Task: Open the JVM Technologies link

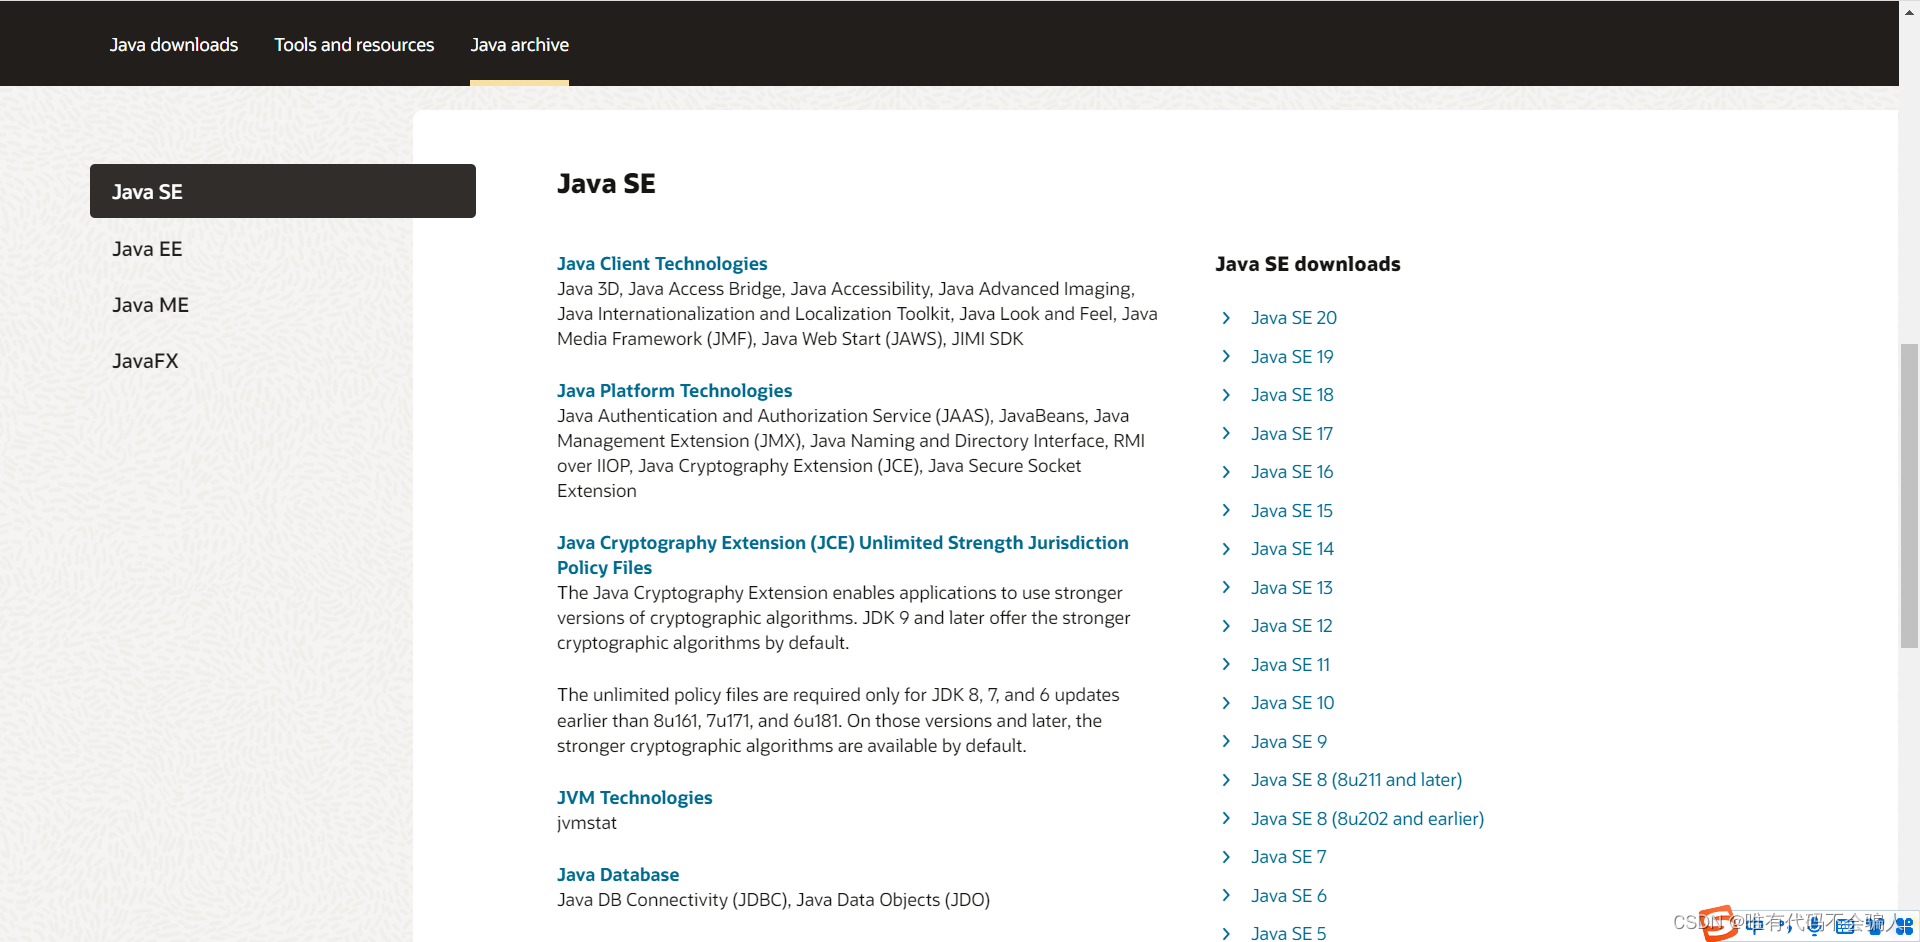Action: coord(634,798)
